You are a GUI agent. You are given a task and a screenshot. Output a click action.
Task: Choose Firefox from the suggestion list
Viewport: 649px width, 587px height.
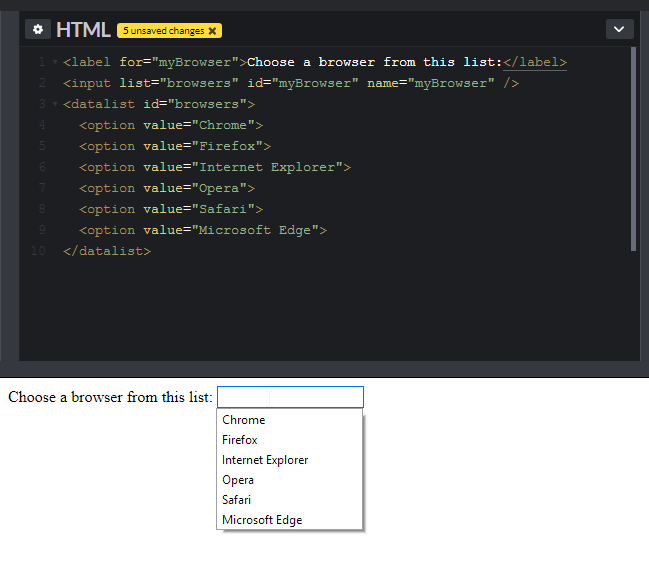(x=289, y=440)
